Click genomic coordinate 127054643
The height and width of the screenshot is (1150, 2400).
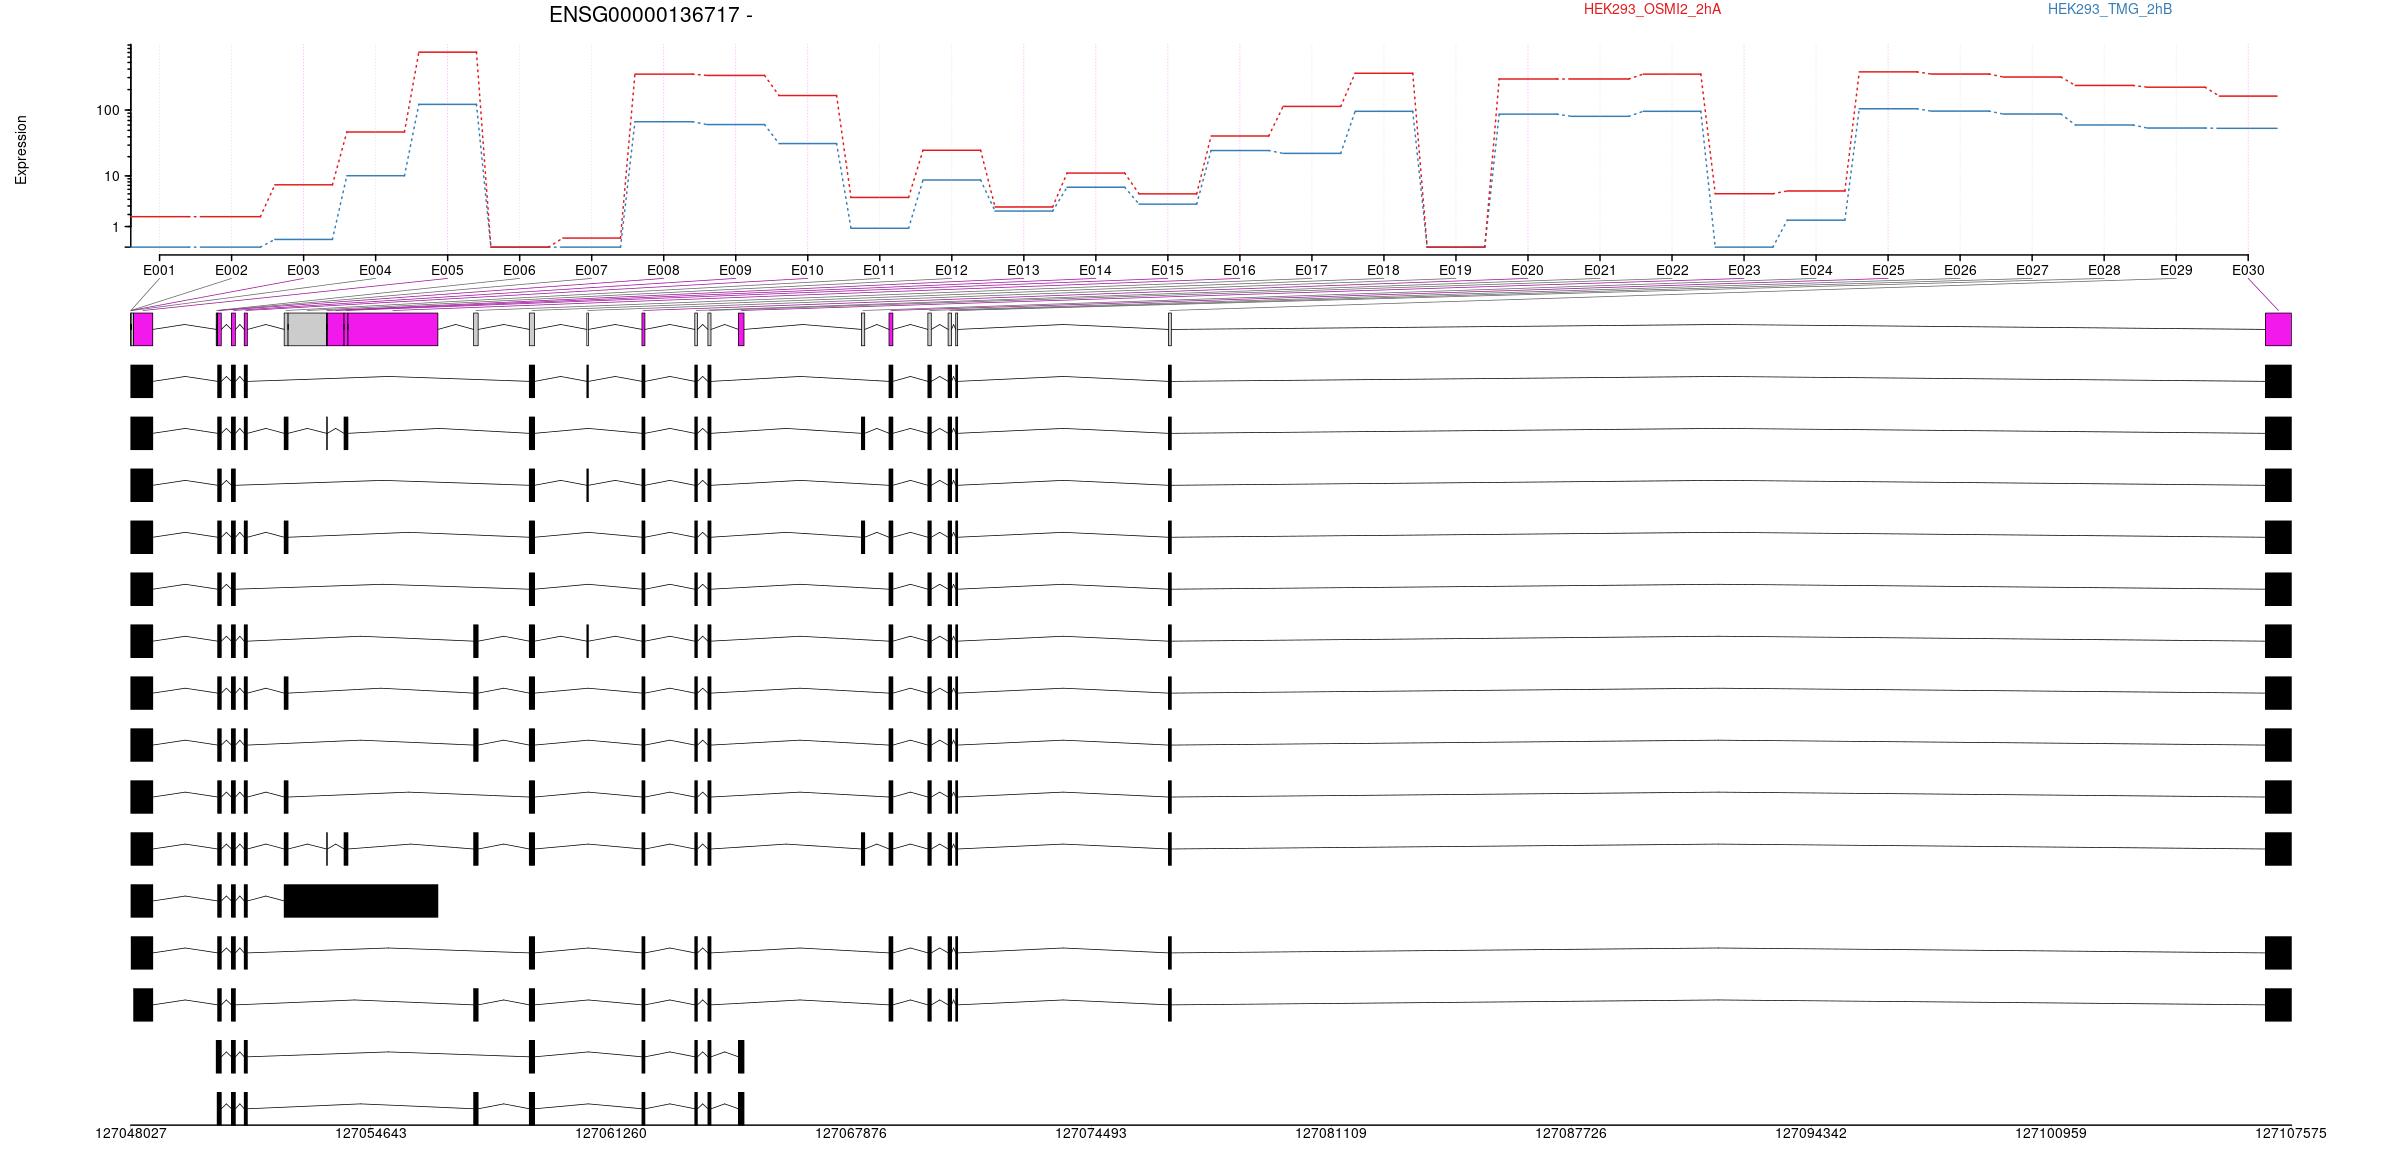(371, 1133)
